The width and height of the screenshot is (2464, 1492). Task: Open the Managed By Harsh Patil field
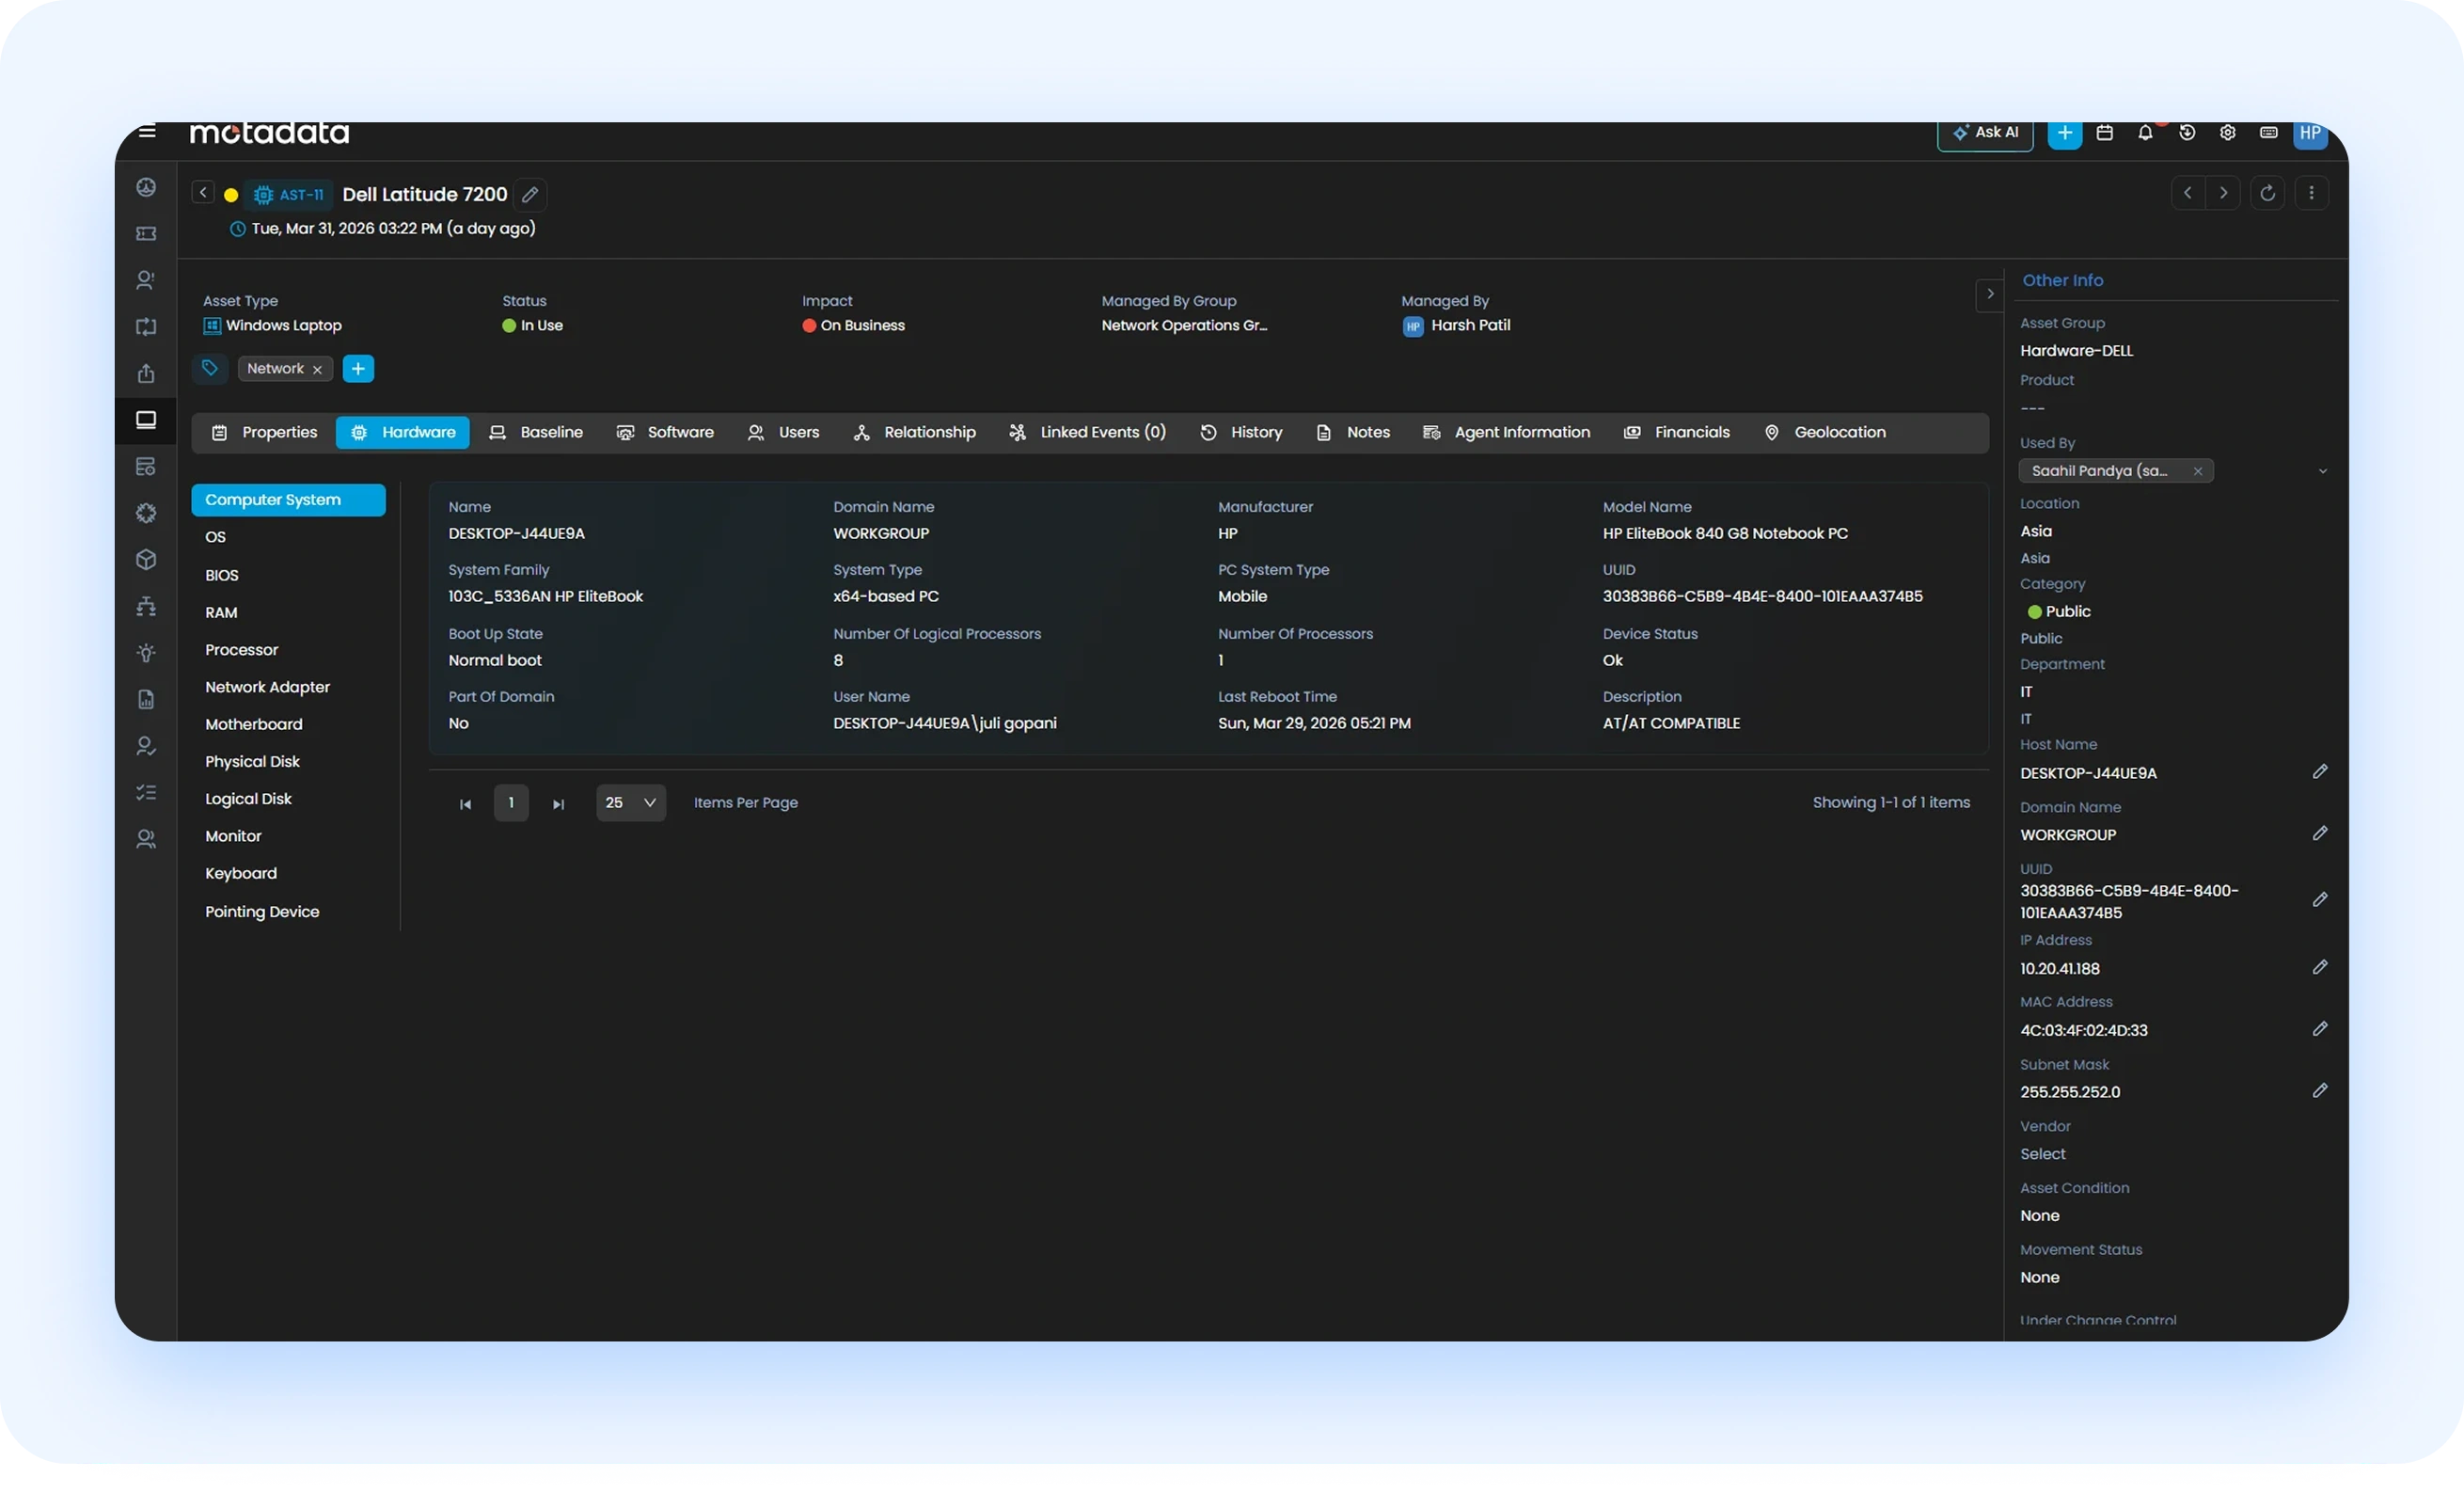(1456, 326)
